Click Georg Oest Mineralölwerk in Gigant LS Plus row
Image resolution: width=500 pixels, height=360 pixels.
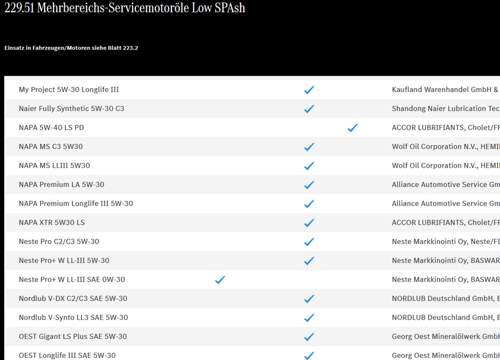(x=446, y=336)
